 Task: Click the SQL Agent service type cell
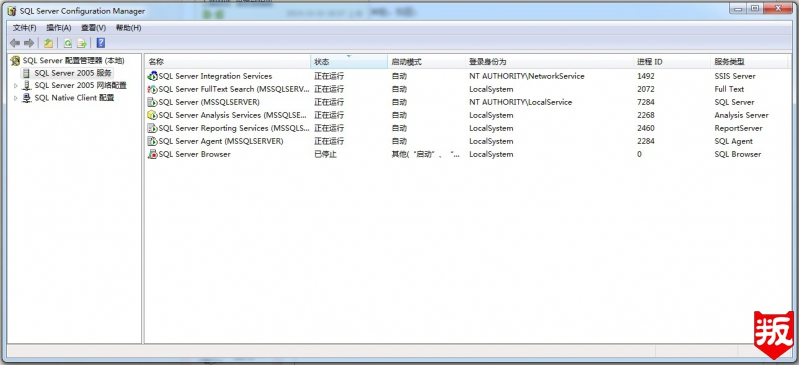point(733,141)
